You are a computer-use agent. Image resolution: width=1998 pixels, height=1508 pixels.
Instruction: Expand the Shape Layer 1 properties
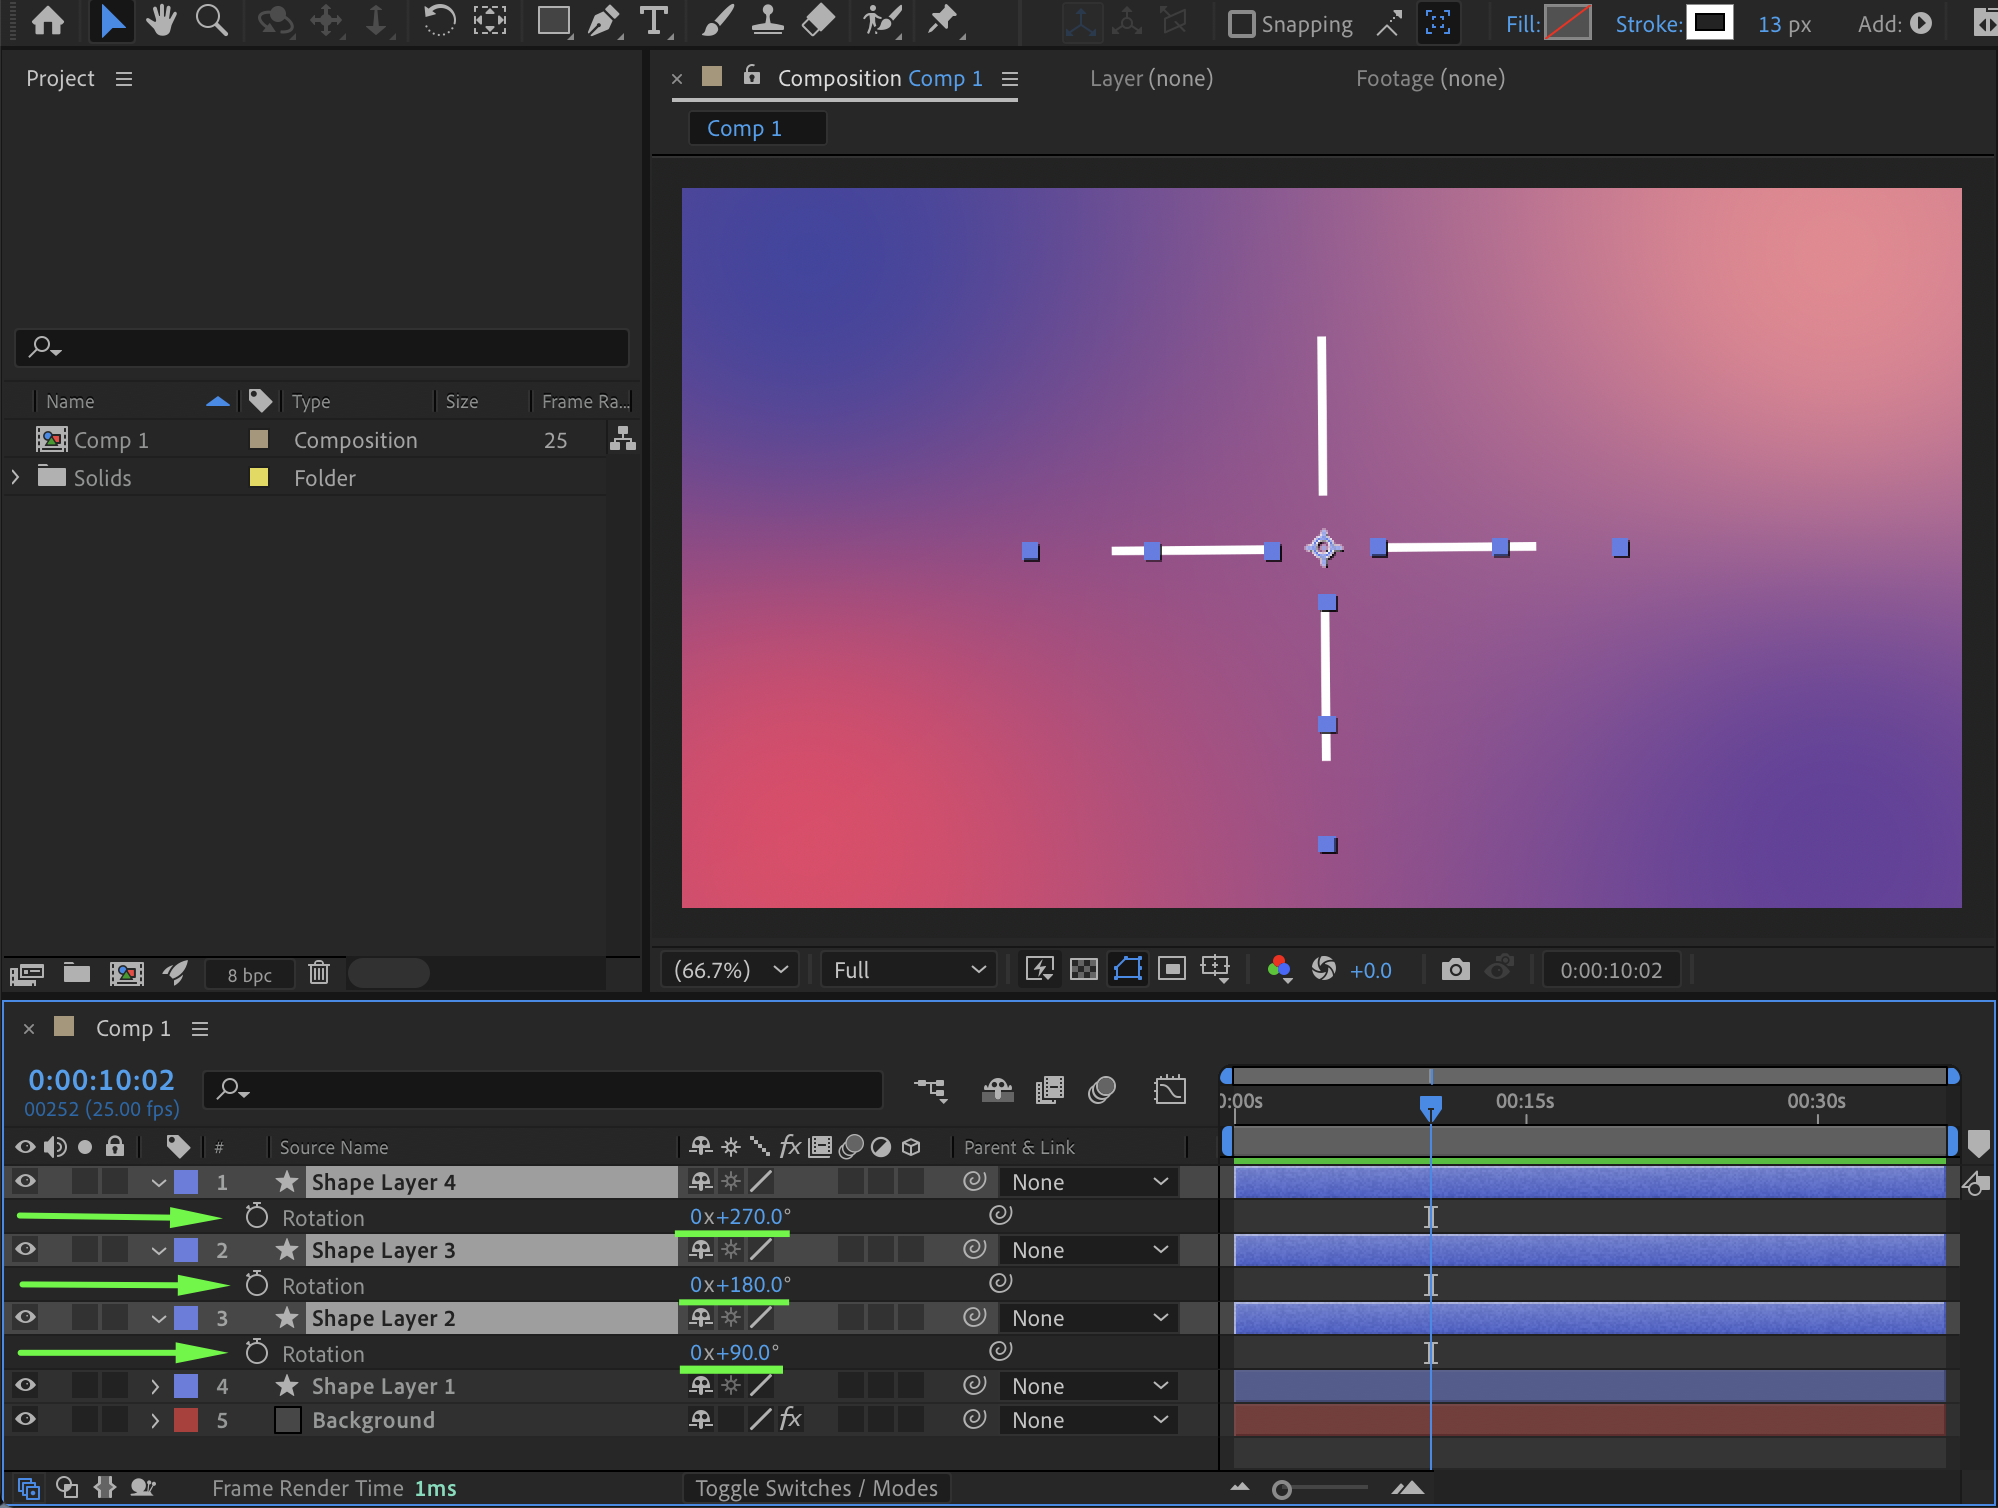click(155, 1386)
